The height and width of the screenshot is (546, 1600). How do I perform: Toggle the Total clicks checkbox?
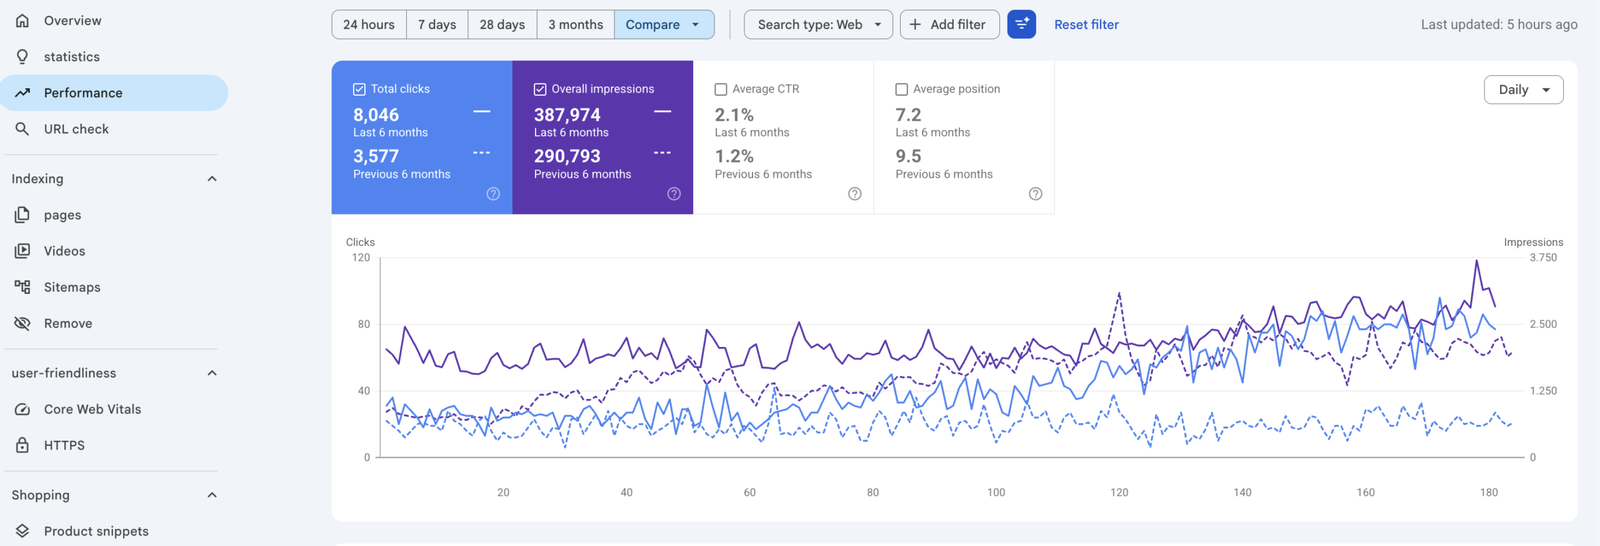click(x=359, y=89)
